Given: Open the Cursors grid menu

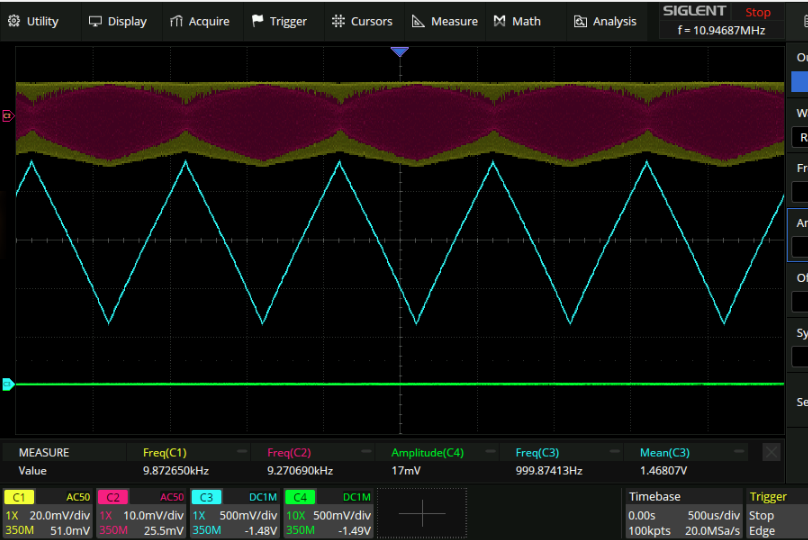Looking at the screenshot, I should pyautogui.click(x=361, y=21).
